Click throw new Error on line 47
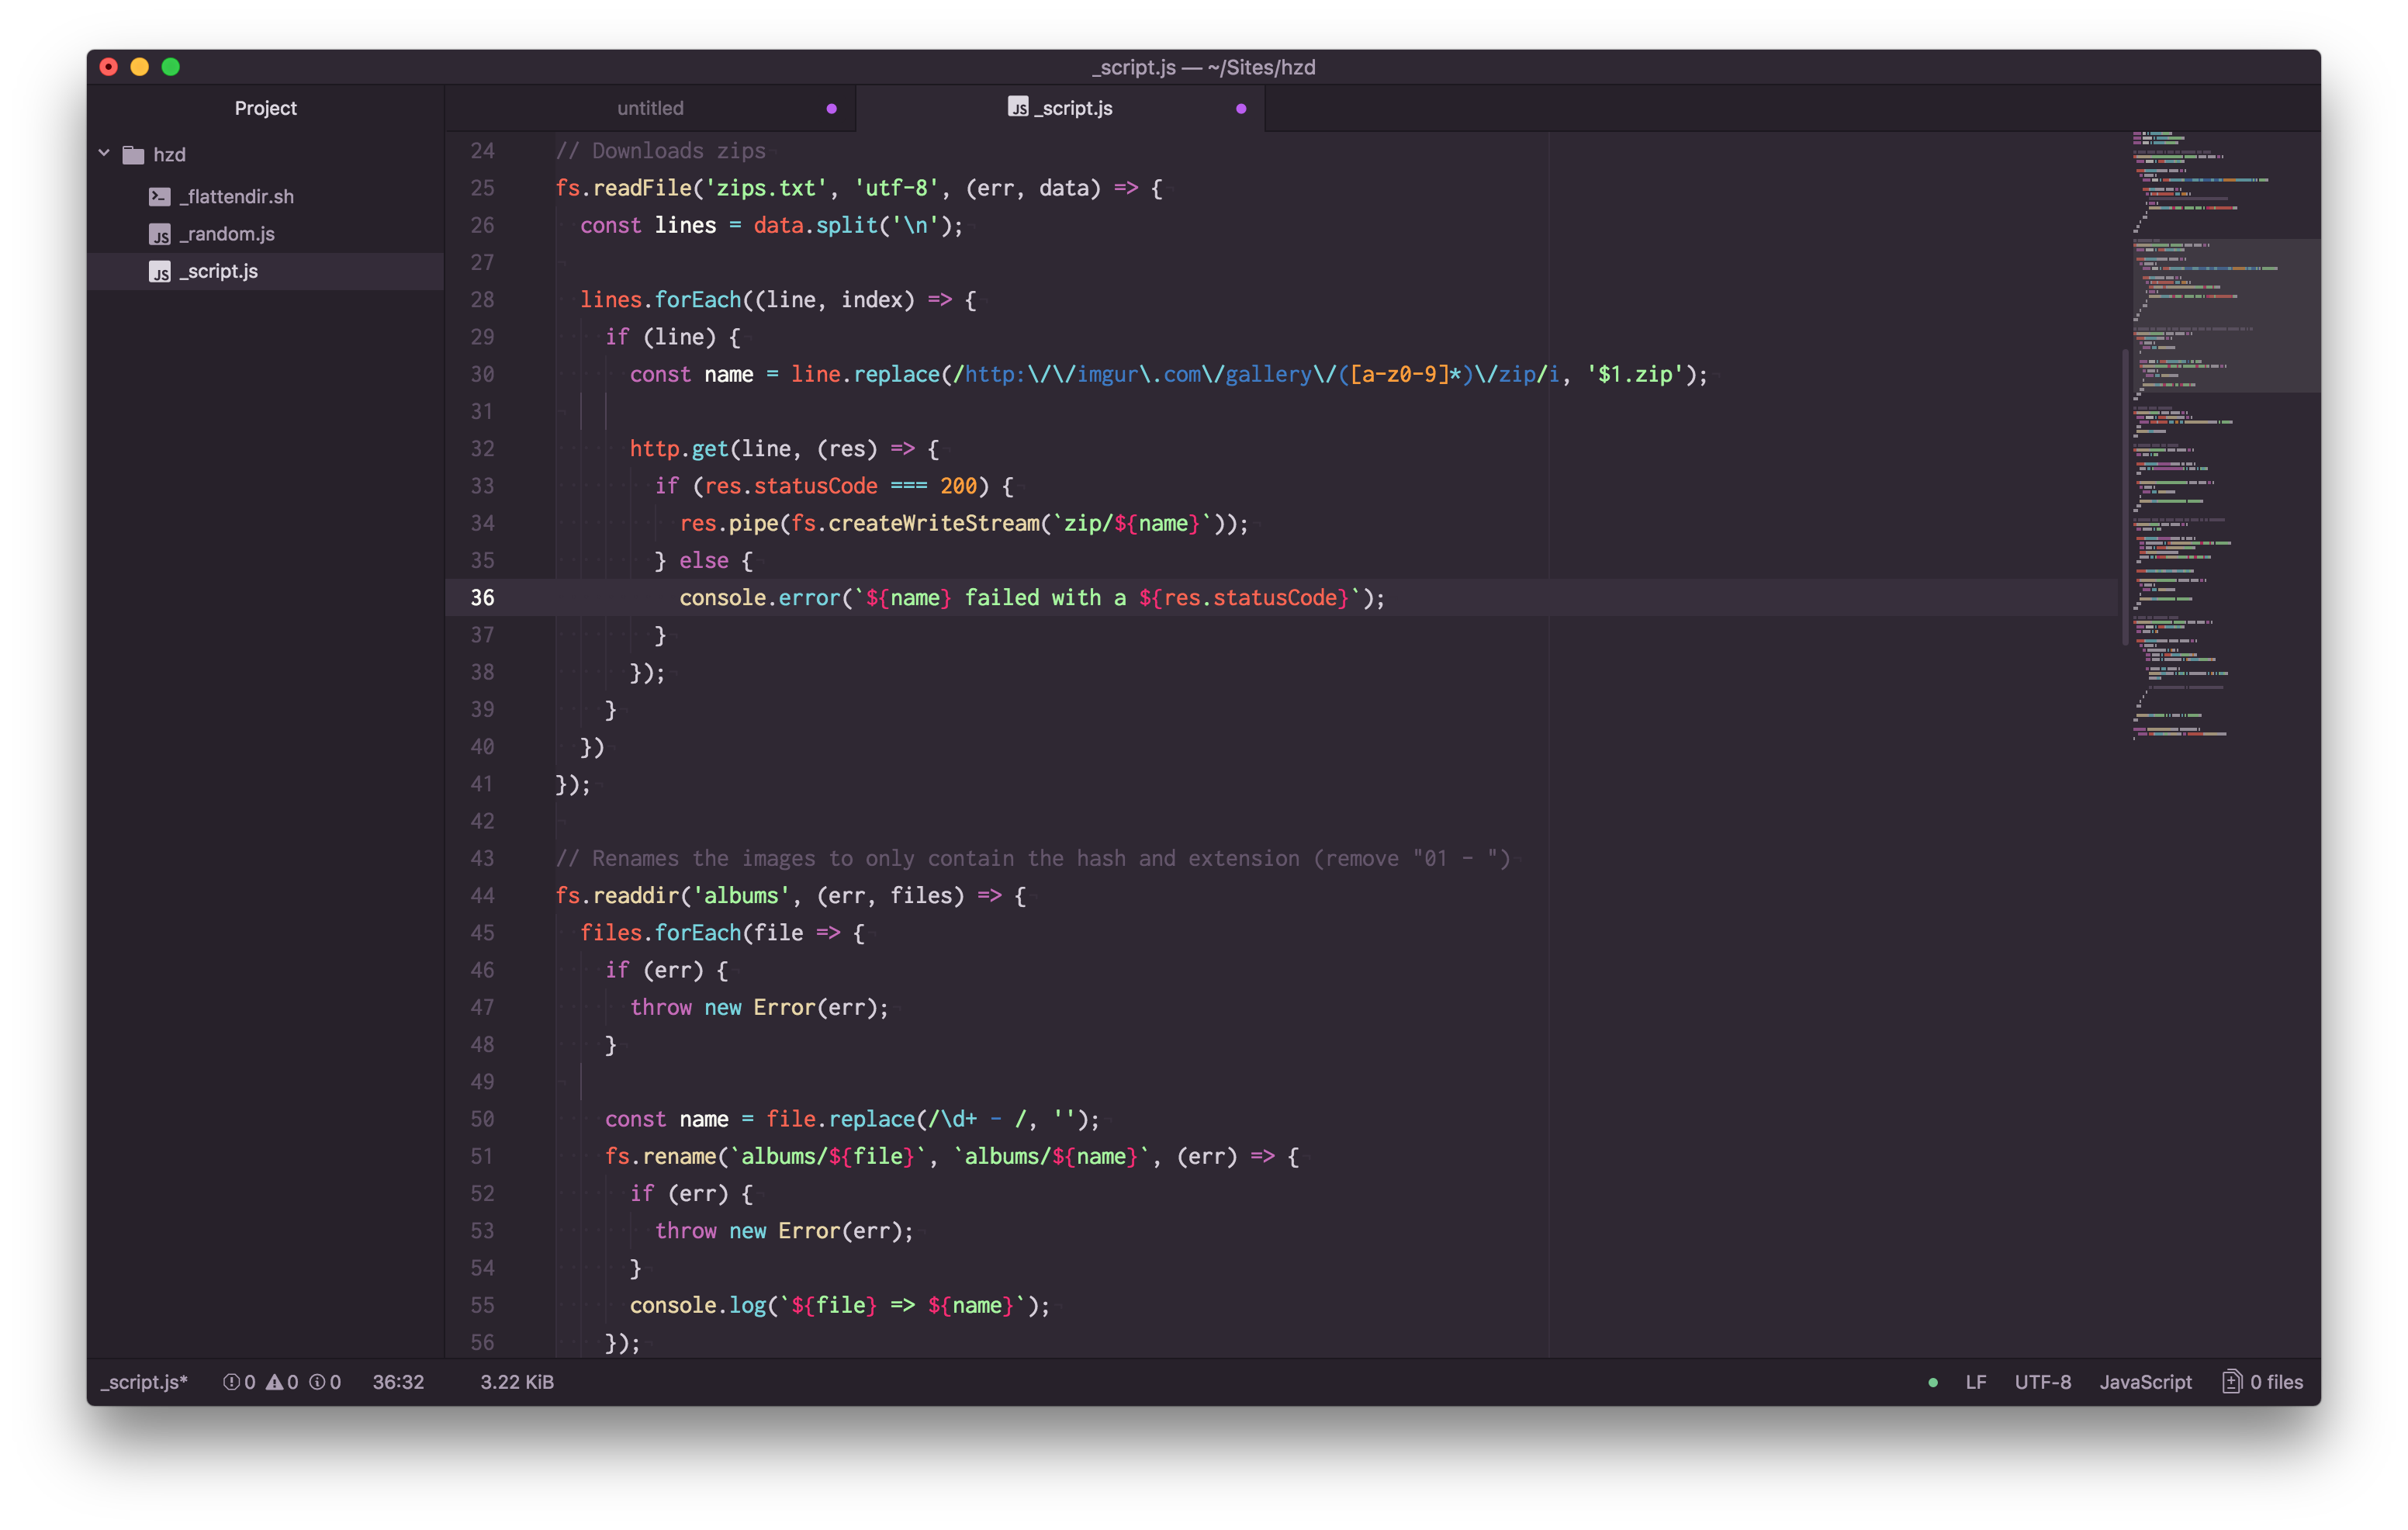2408x1530 pixels. click(722, 1007)
